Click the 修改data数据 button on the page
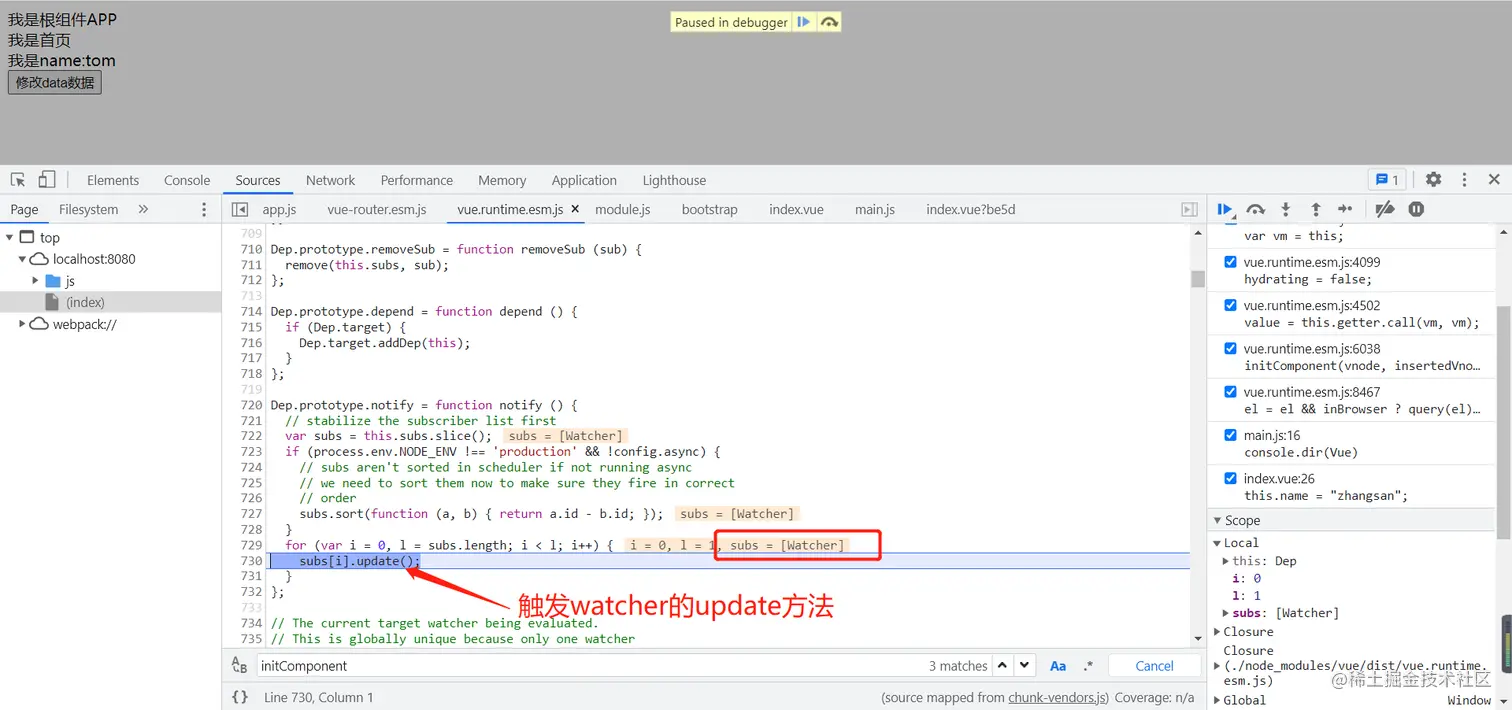Viewport: 1512px width, 710px height. pyautogui.click(x=55, y=82)
